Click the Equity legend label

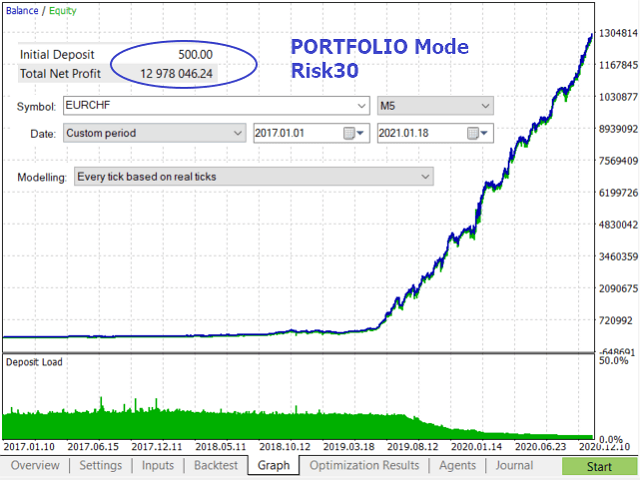click(x=63, y=11)
